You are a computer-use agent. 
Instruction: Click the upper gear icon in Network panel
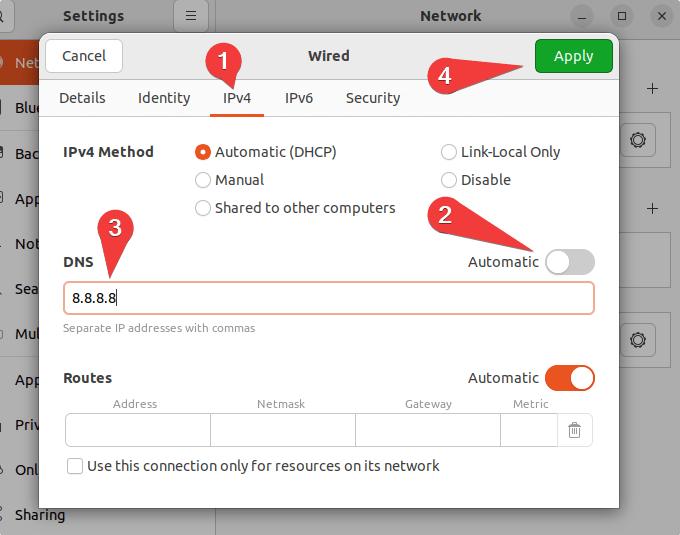(637, 141)
